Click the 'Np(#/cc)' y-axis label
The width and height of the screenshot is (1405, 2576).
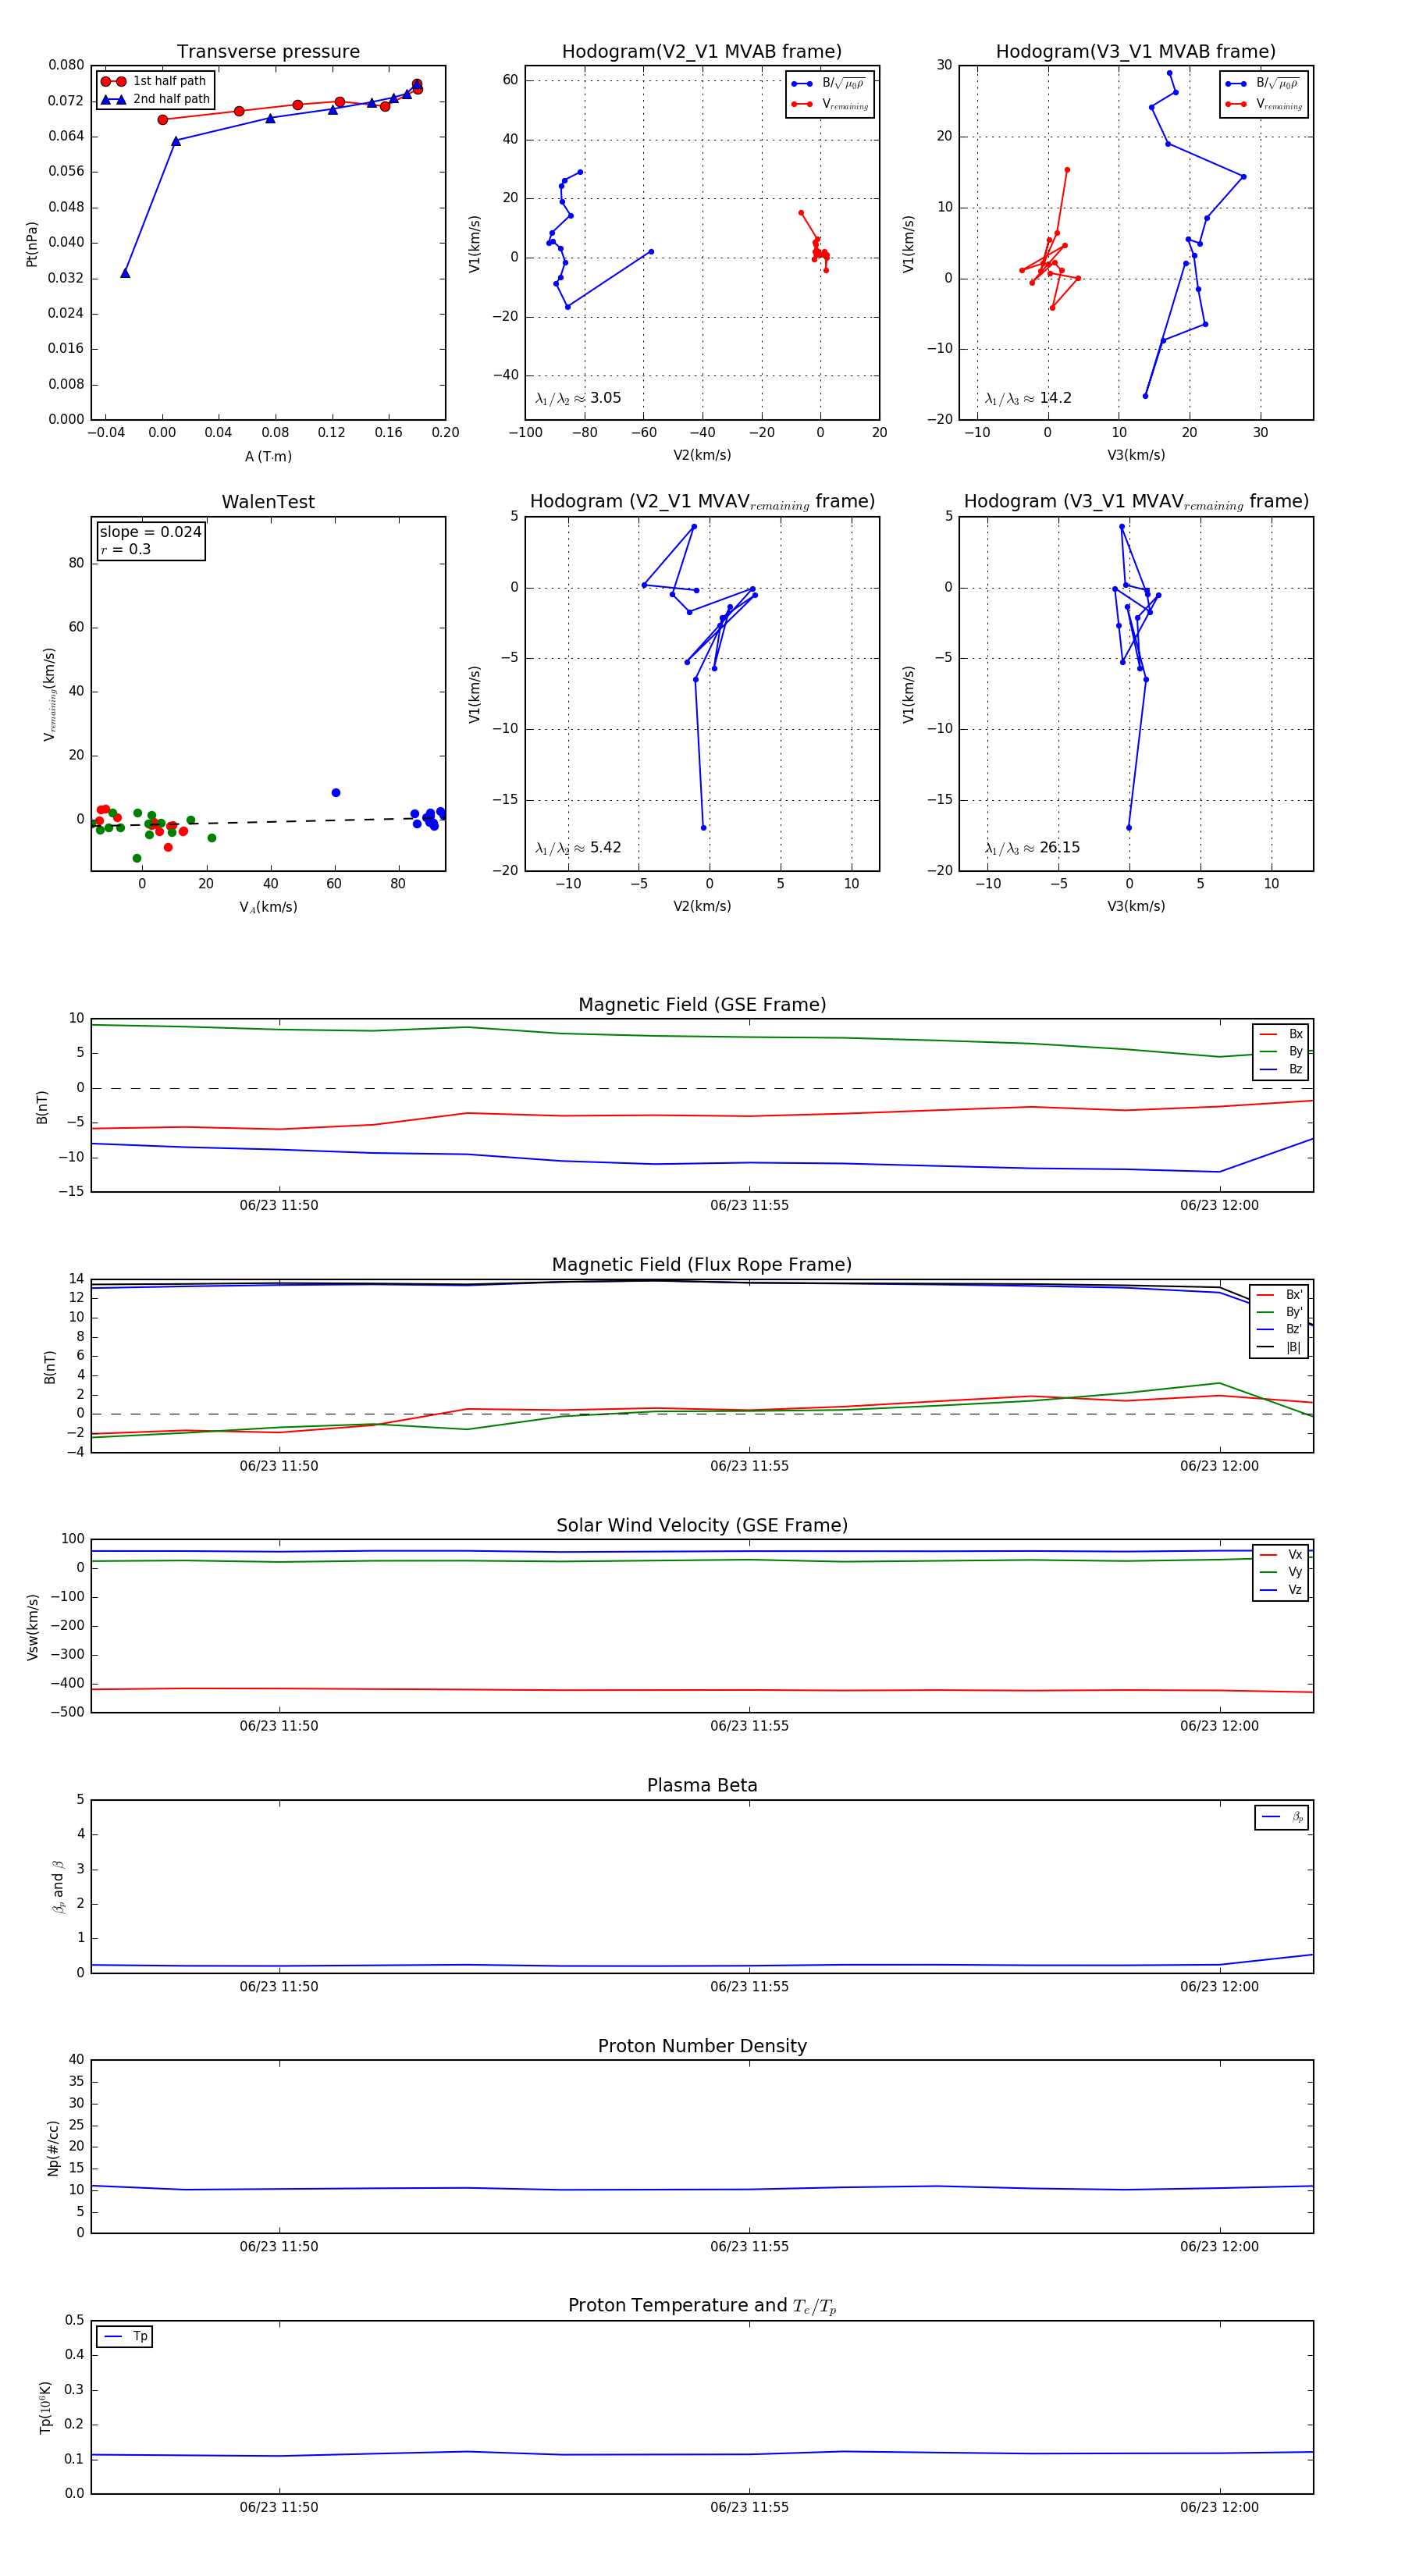(53, 2148)
